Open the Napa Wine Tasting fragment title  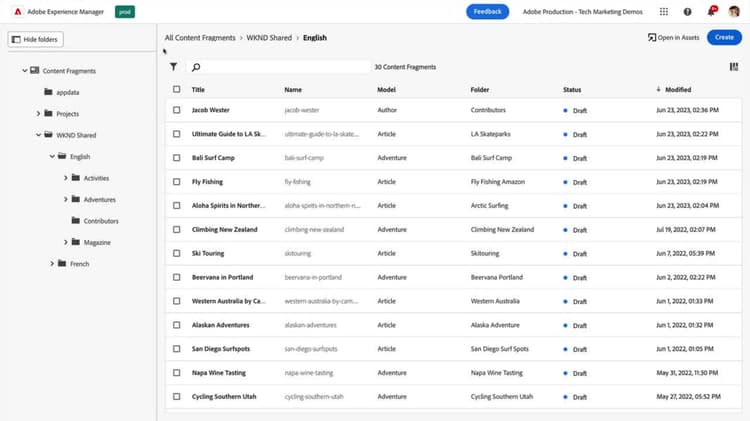[x=219, y=373]
